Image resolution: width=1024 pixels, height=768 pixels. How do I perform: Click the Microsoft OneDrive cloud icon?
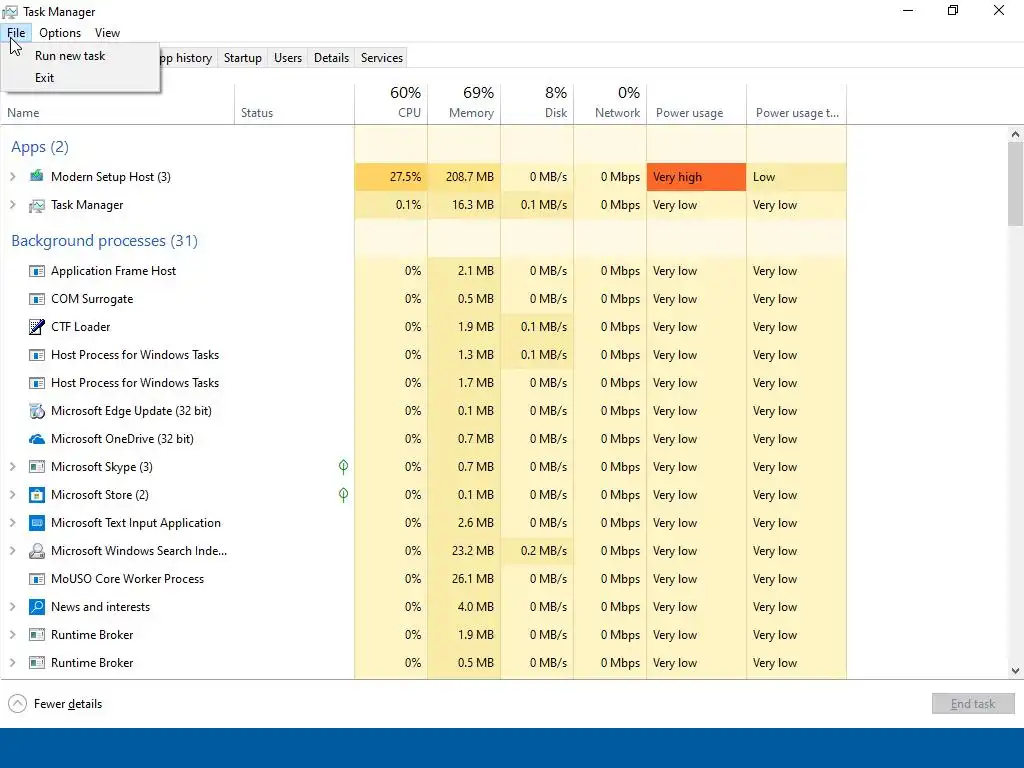coord(37,439)
